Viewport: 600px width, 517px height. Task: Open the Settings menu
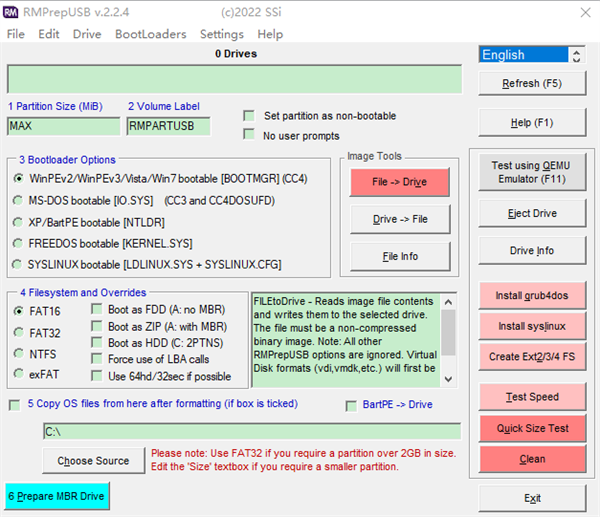[221, 34]
